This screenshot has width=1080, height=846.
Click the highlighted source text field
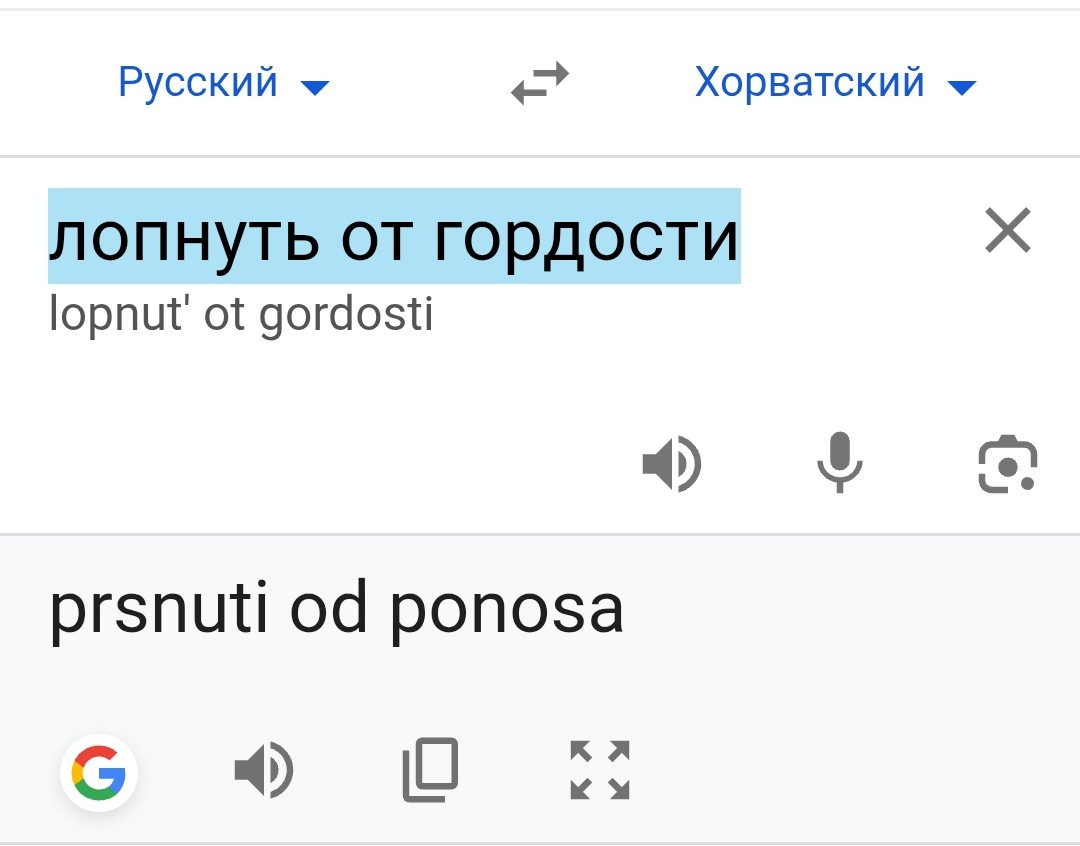(394, 236)
